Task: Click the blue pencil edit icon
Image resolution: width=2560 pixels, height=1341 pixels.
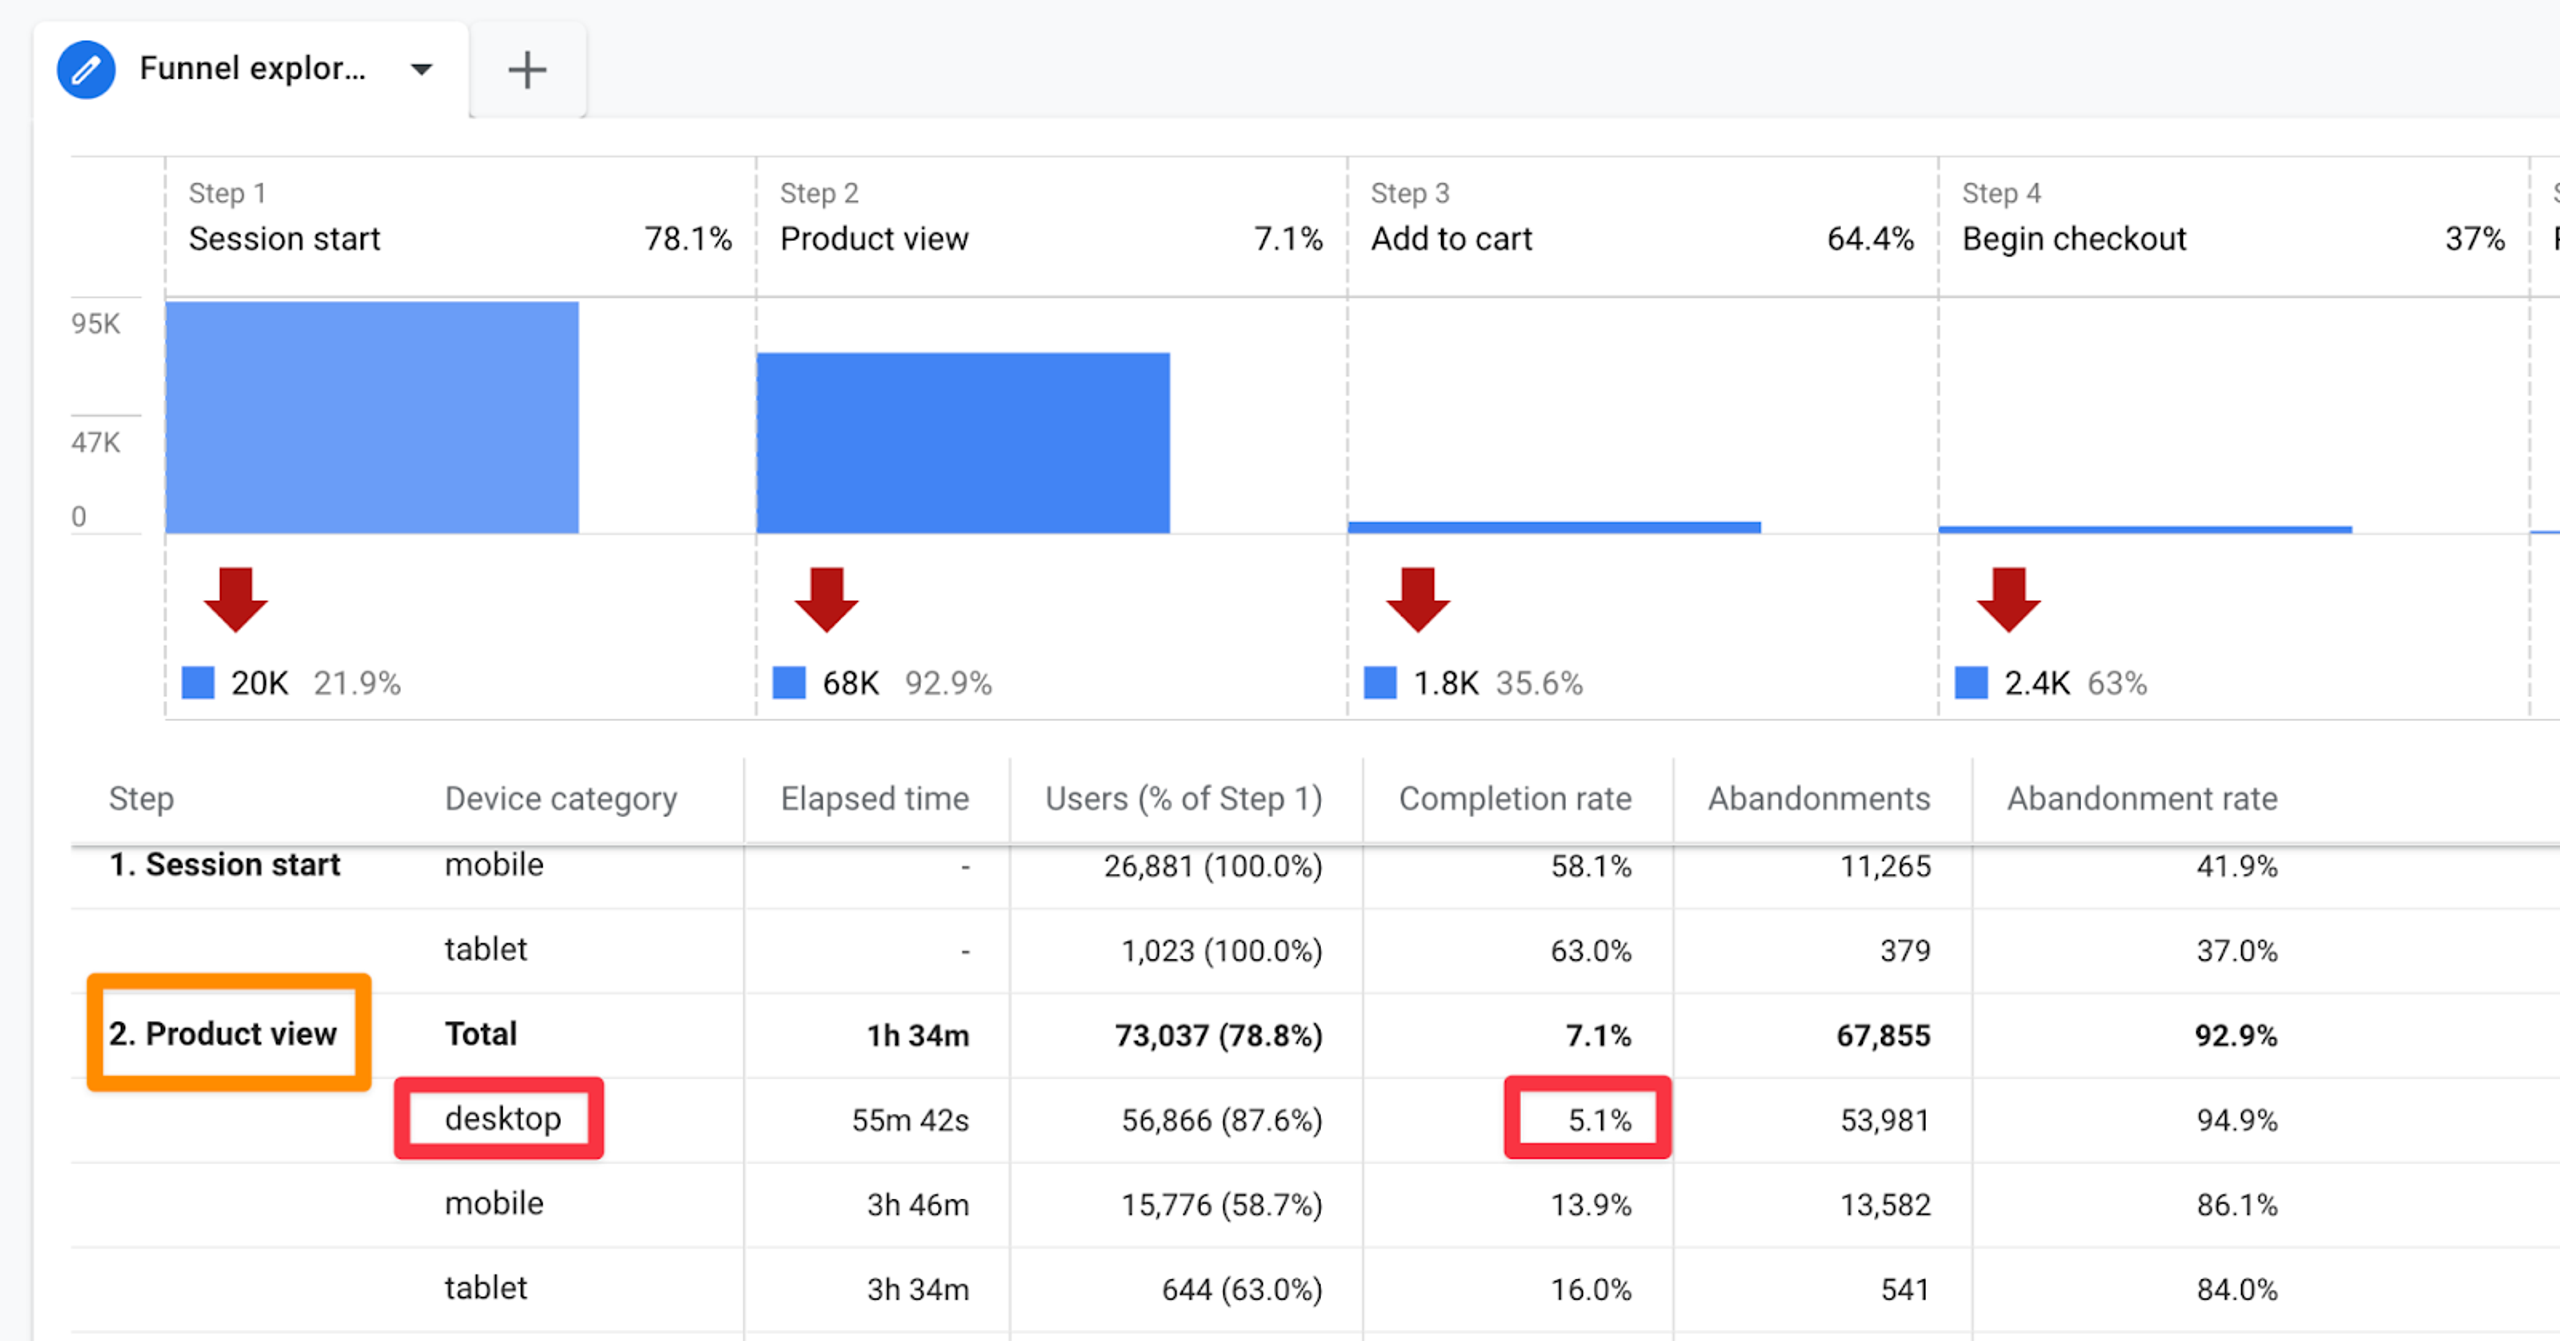Action: coord(86,69)
